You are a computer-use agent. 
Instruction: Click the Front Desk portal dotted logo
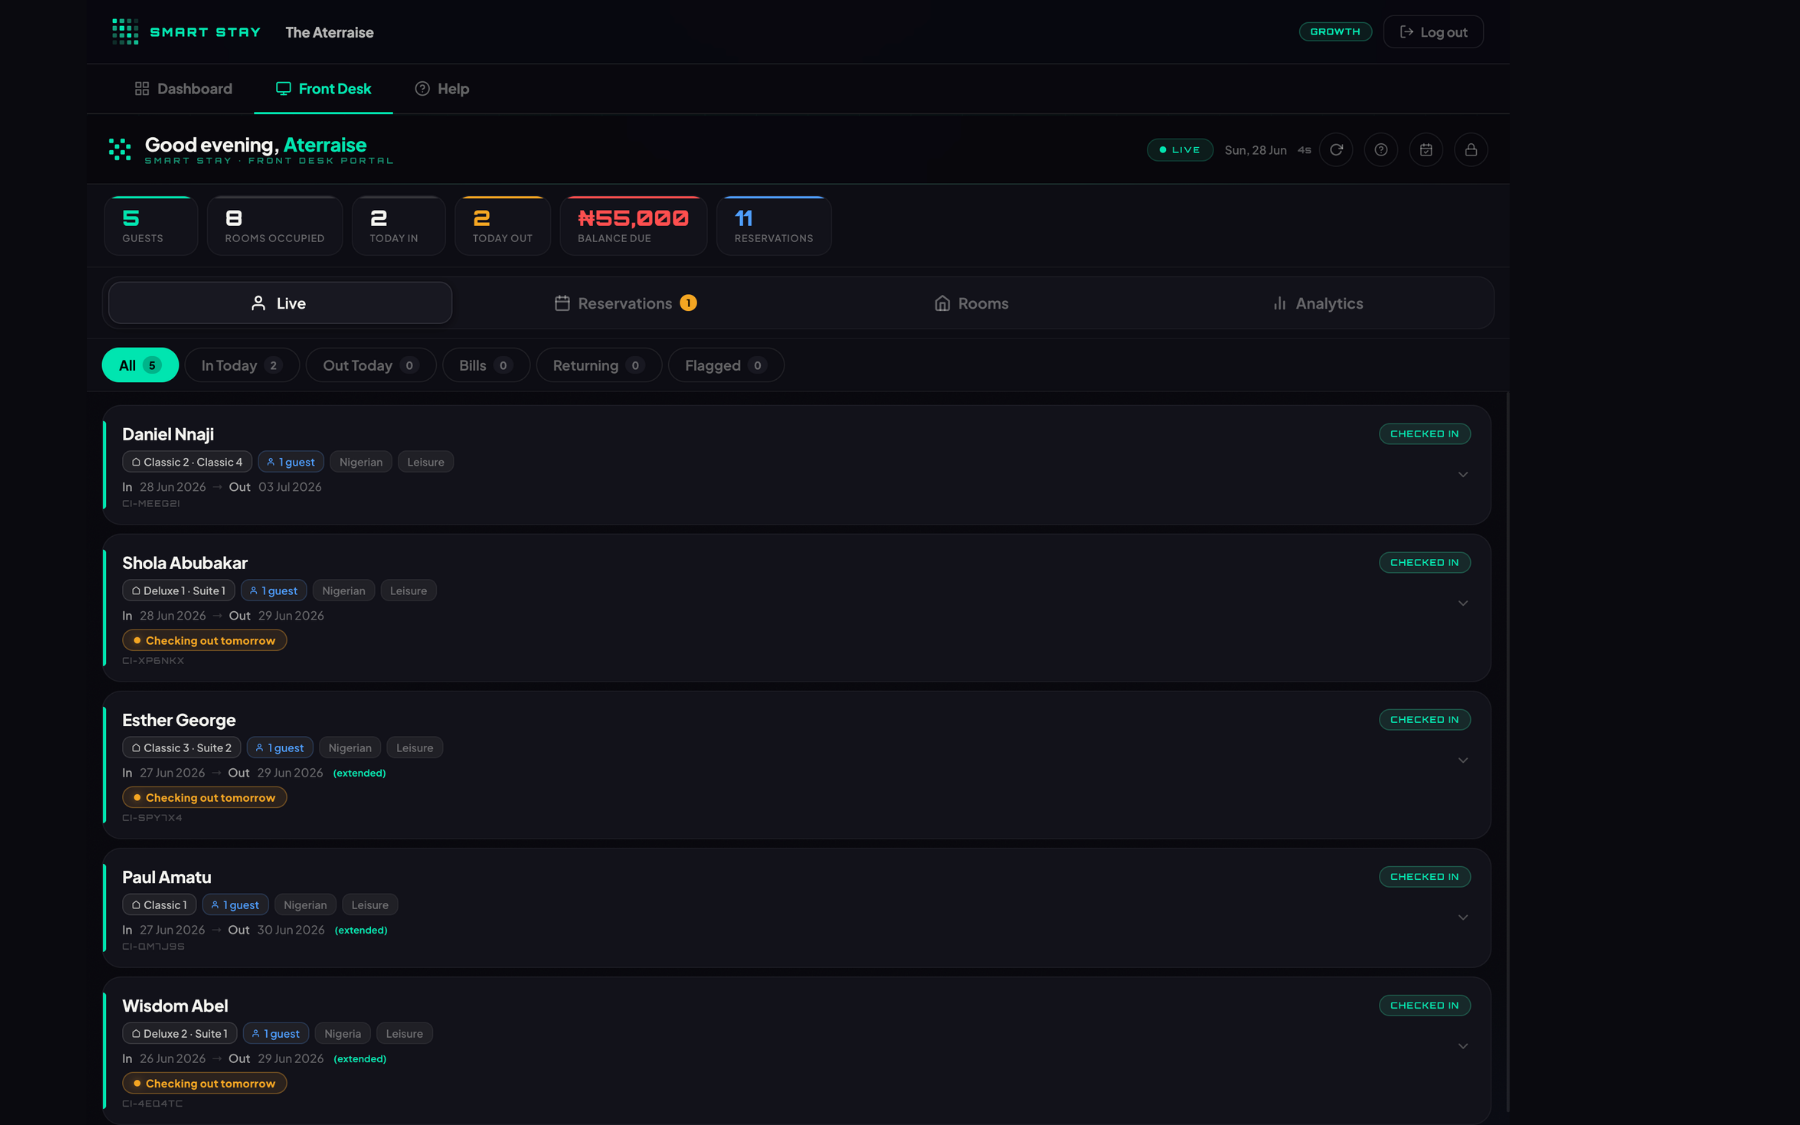click(x=120, y=150)
